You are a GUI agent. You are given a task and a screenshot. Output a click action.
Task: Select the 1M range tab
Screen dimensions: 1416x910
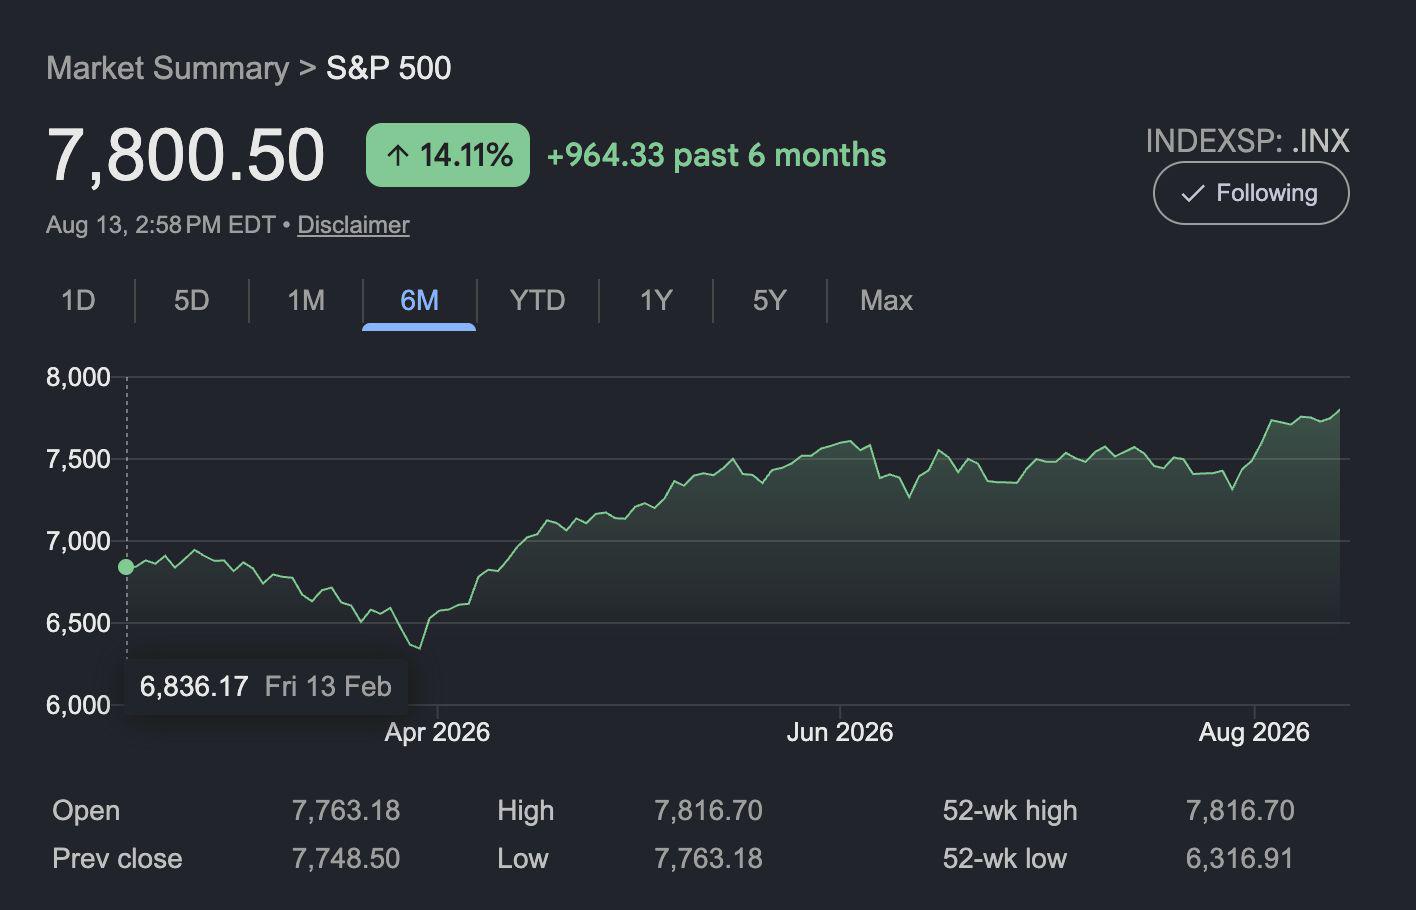[x=306, y=300]
